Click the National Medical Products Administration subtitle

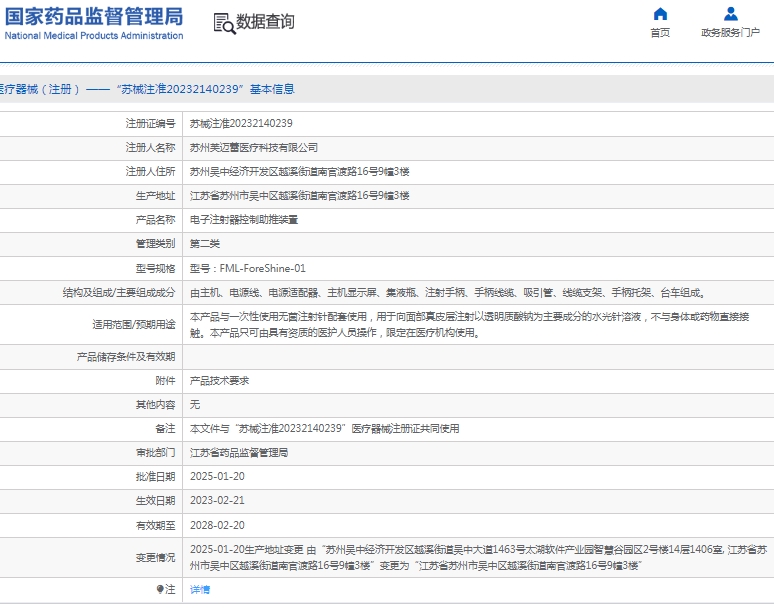point(94,36)
